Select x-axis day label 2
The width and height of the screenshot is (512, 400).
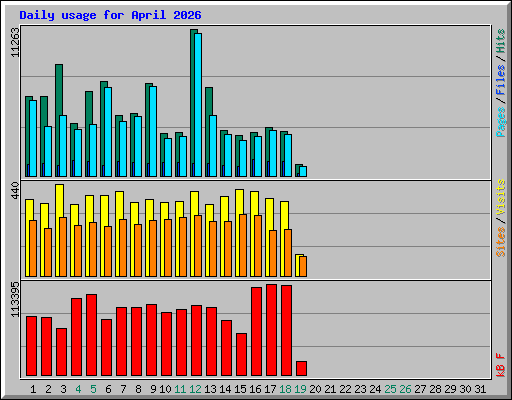48,389
